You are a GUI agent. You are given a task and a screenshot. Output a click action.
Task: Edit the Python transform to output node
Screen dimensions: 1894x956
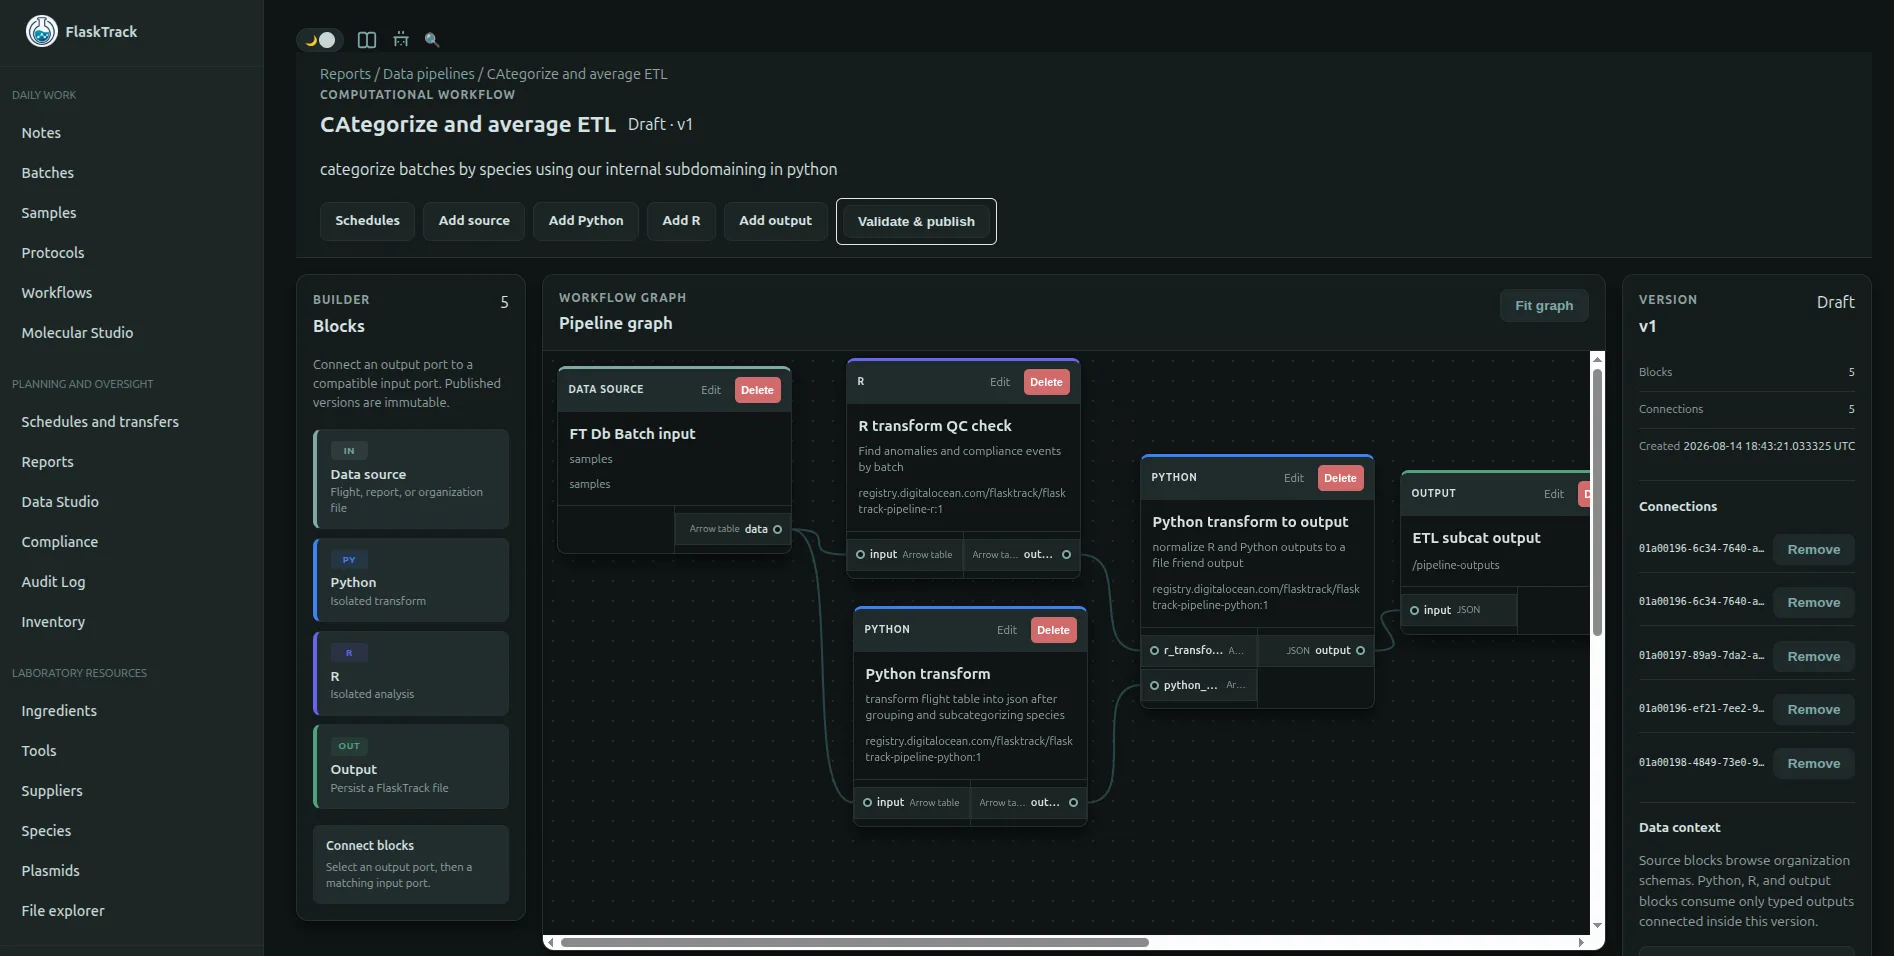click(x=1293, y=478)
